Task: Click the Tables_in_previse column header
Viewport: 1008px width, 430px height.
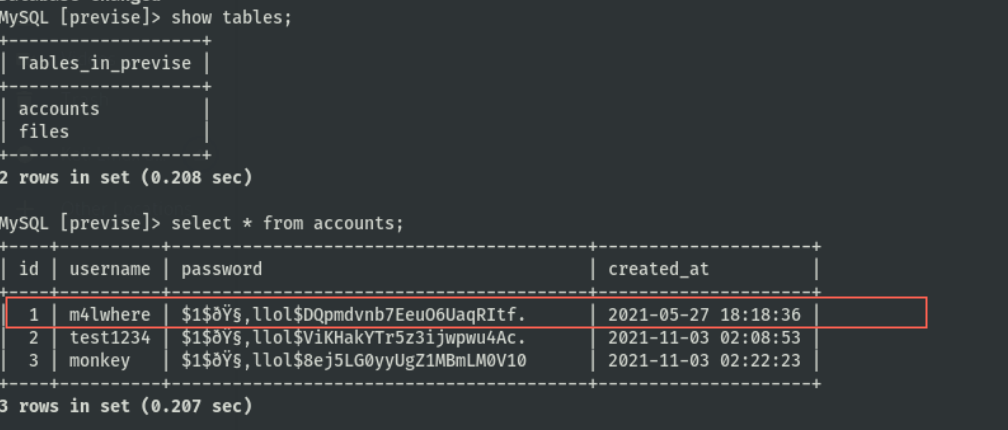Action: (105, 63)
